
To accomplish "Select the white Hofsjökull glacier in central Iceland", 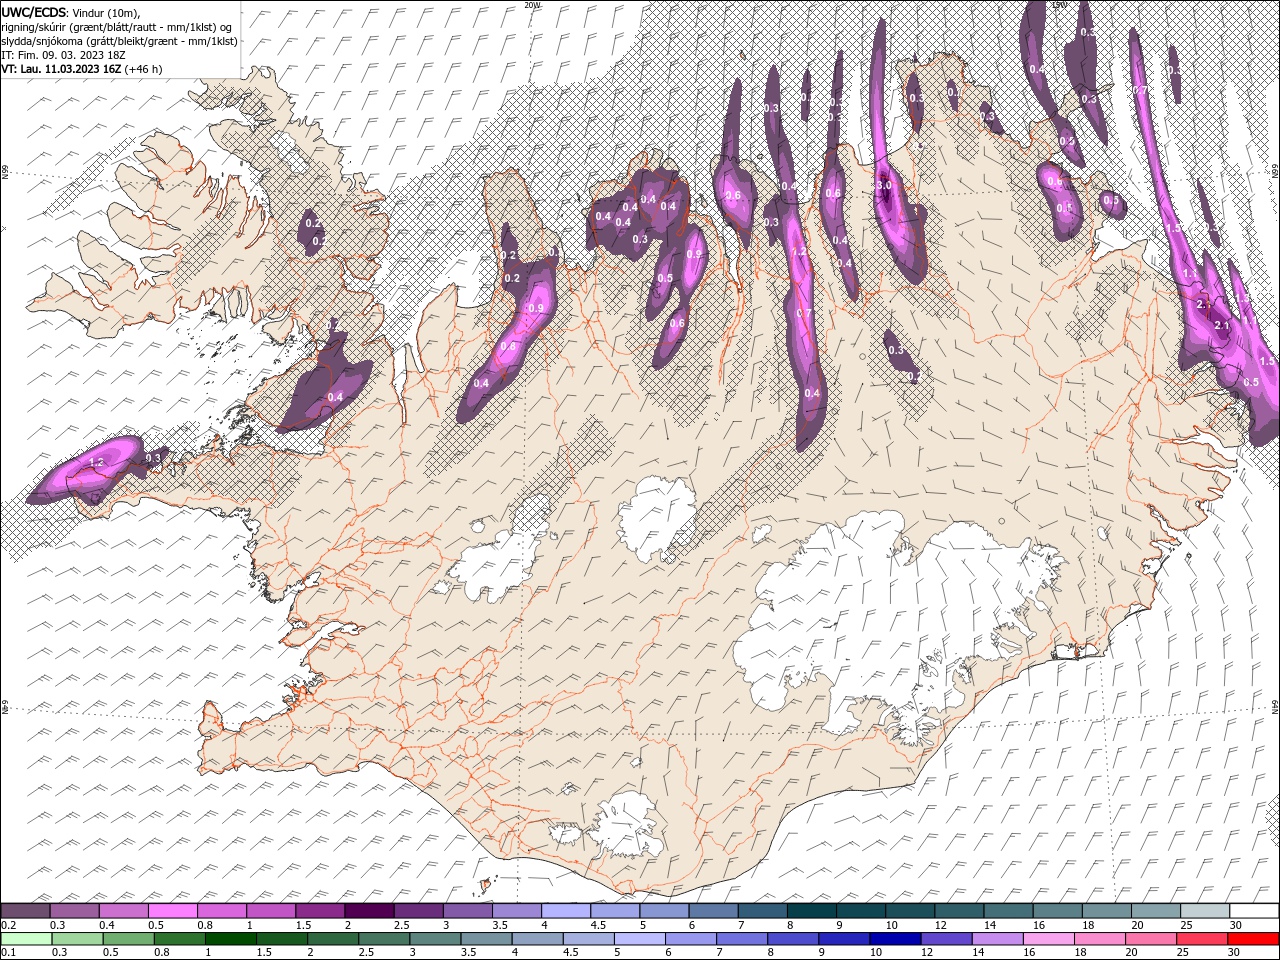I will click(657, 519).
